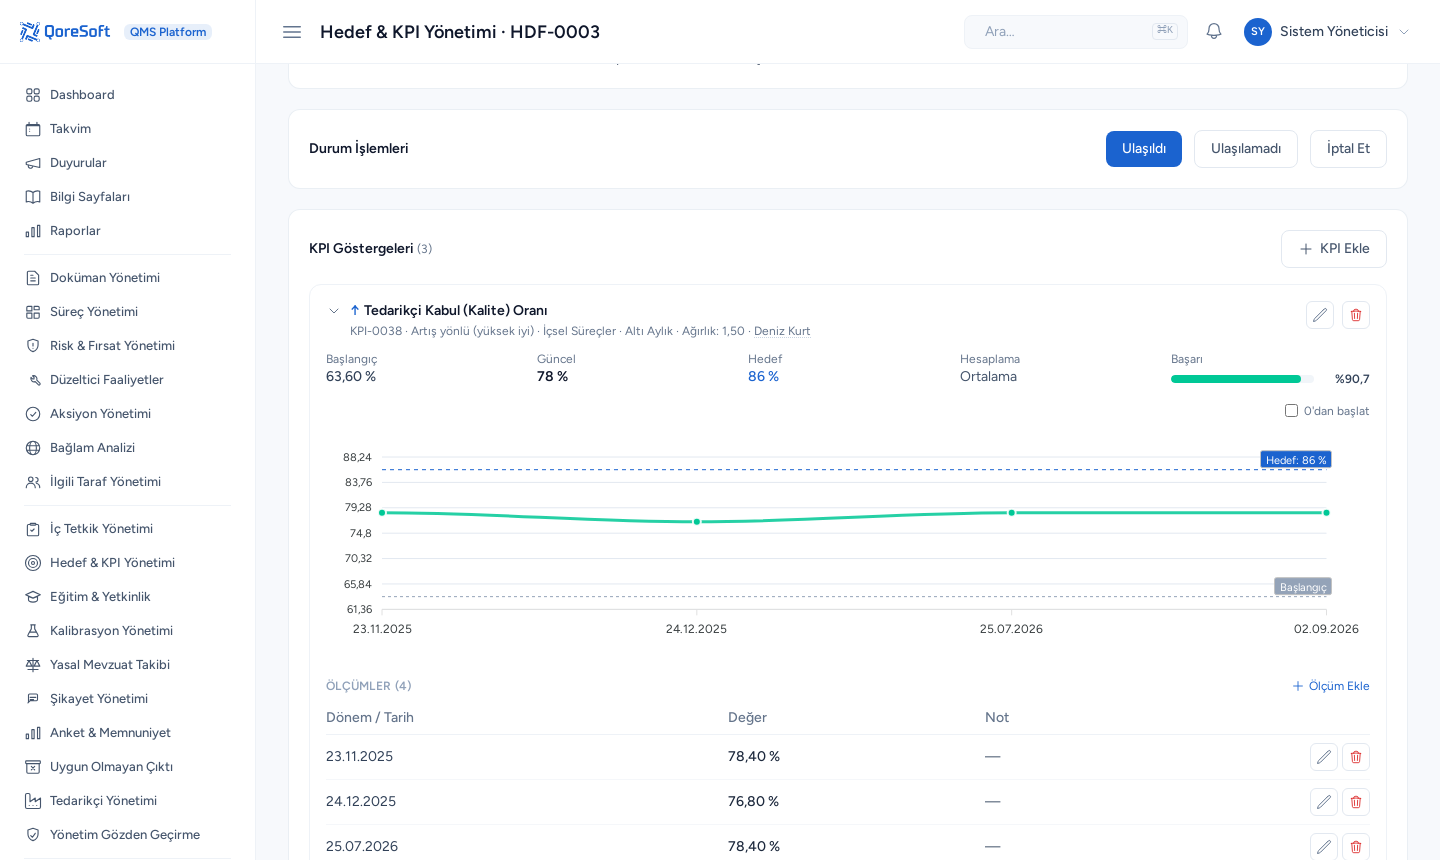The width and height of the screenshot is (1440, 860).
Task: Open the Deniz Kurt owner link
Action: [x=782, y=331]
